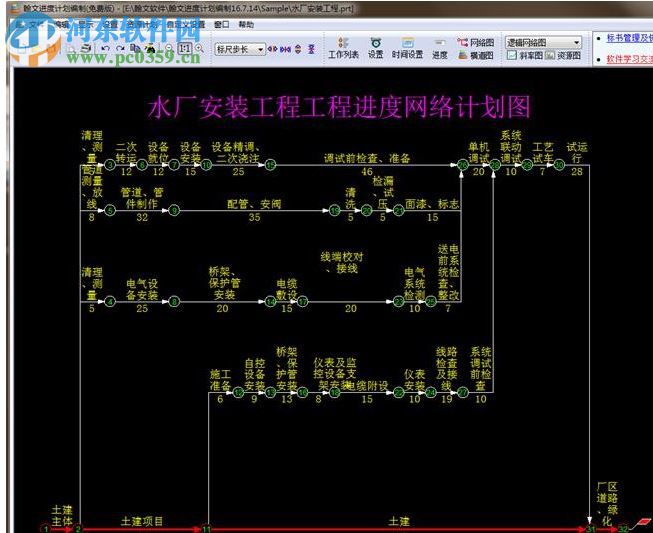This screenshot has width=653, height=533.
Task: Click the 配管、安阀 task label
Action: coord(254,204)
